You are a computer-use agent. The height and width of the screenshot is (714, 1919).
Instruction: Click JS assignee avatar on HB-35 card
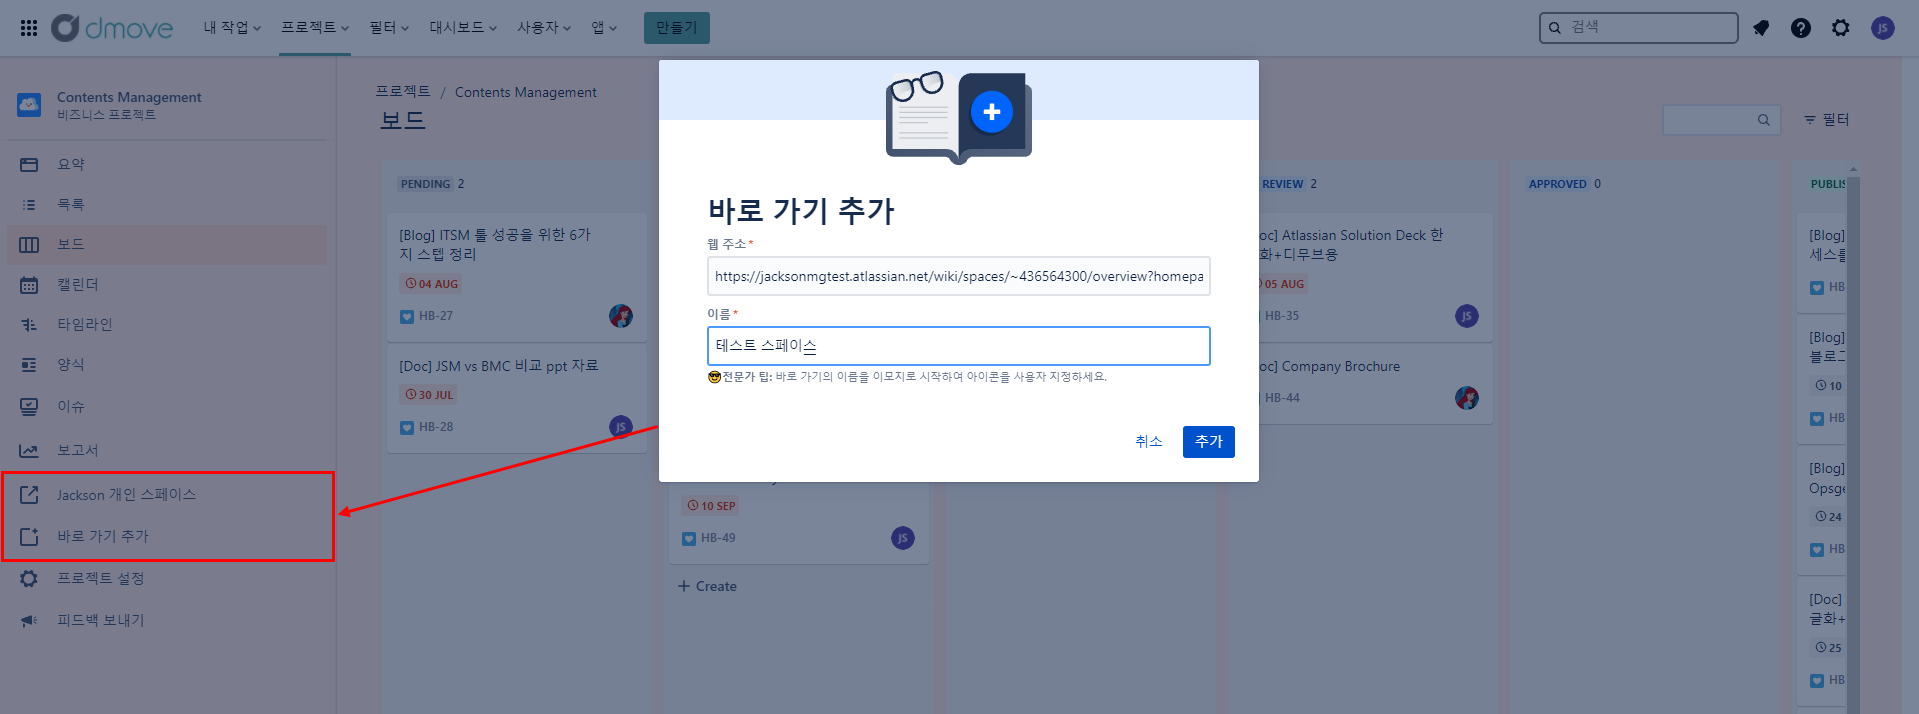pyautogui.click(x=1467, y=316)
